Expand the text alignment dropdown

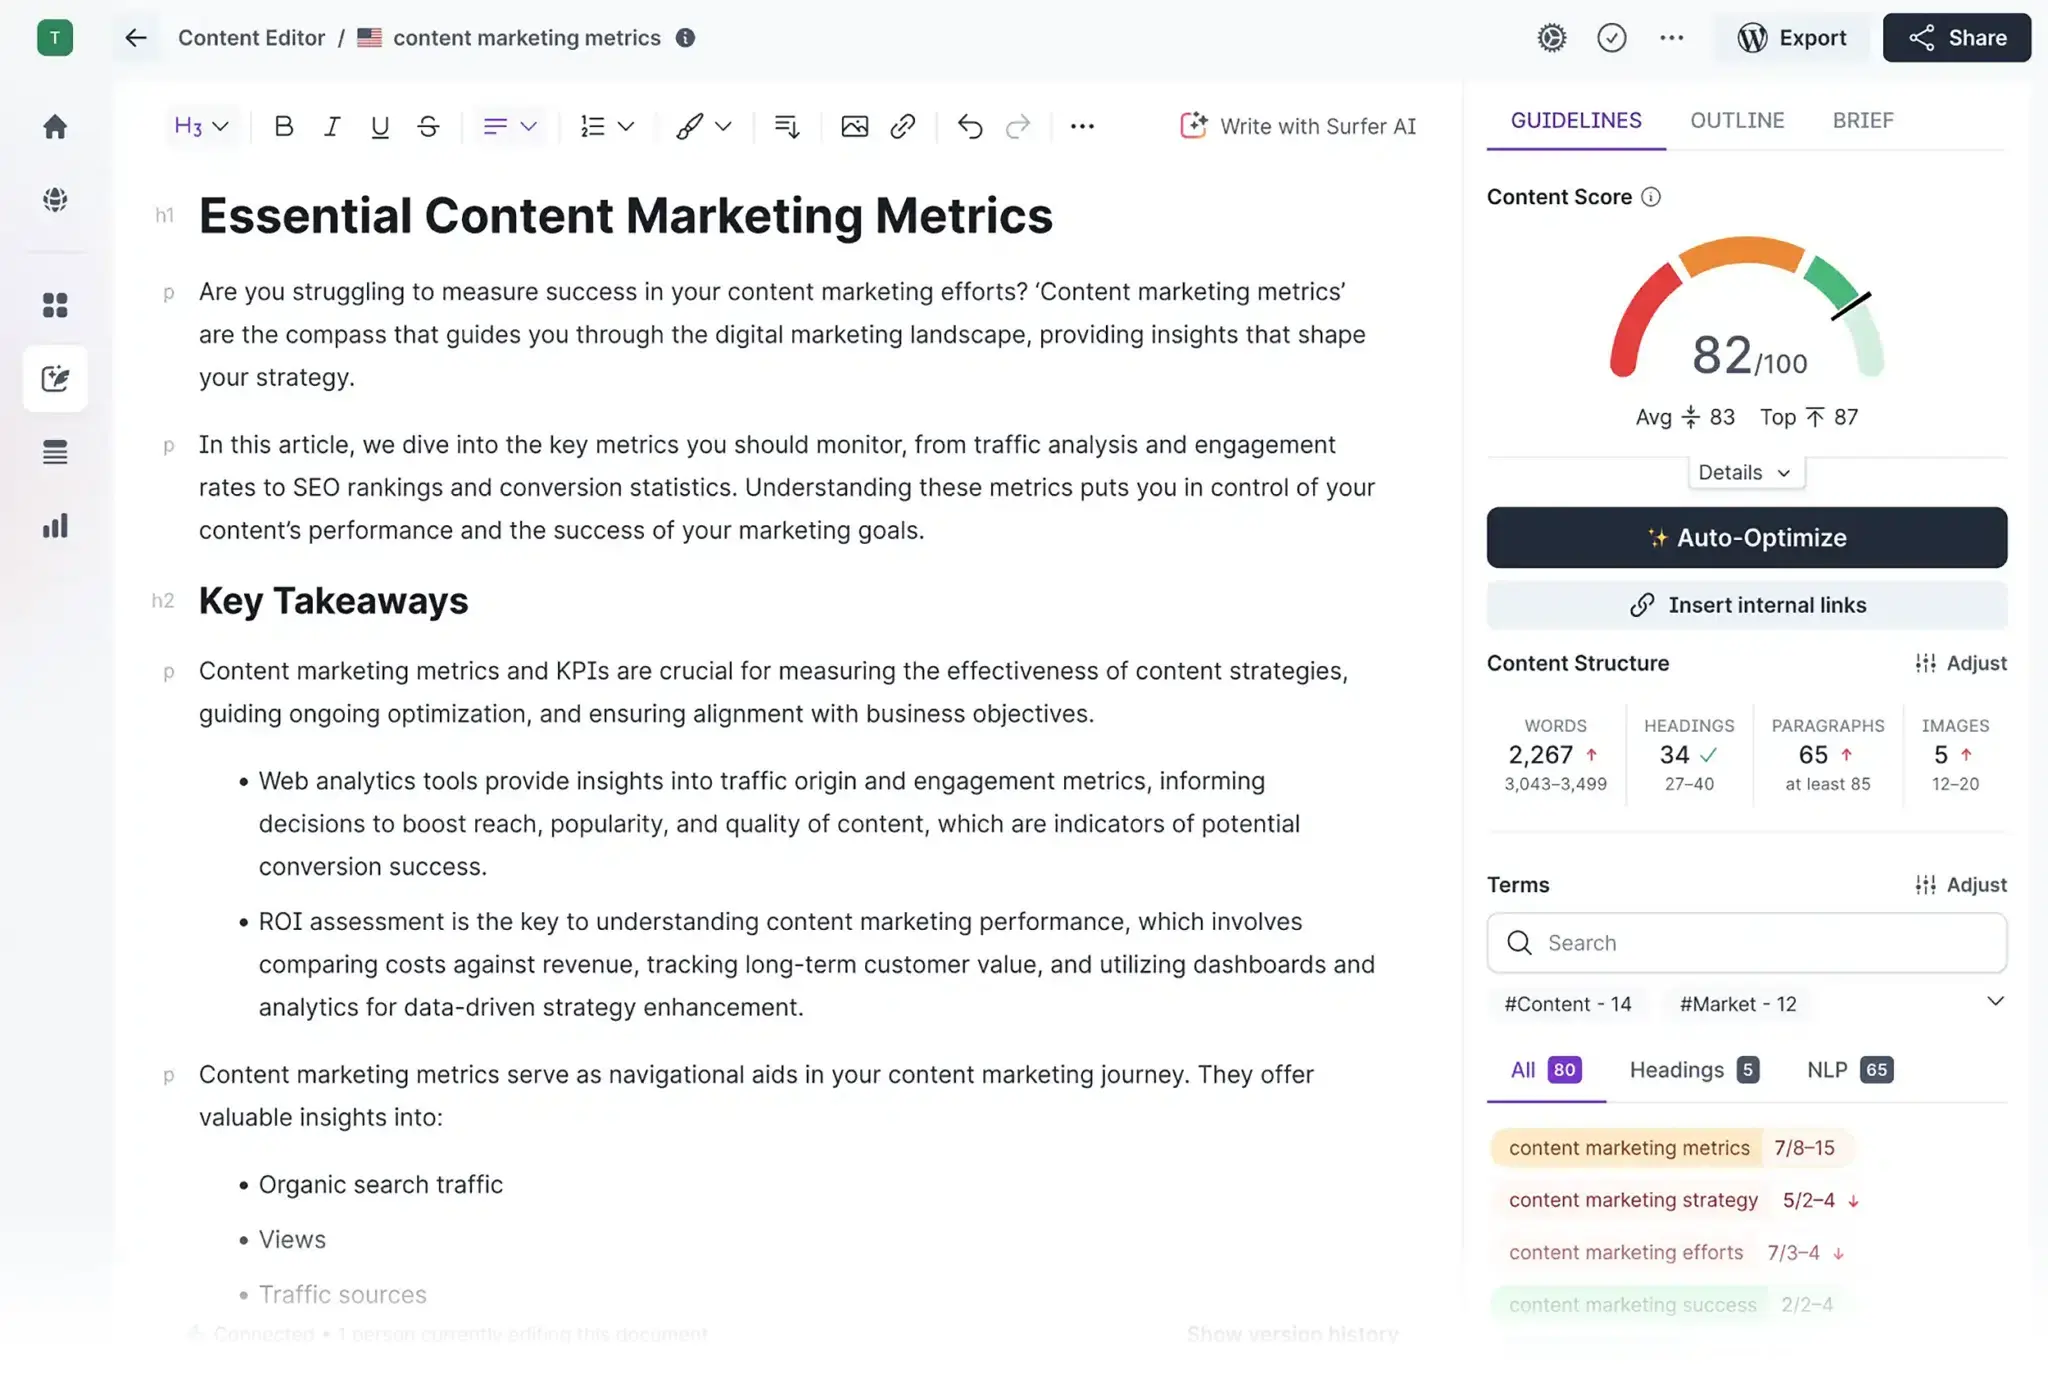coord(526,124)
